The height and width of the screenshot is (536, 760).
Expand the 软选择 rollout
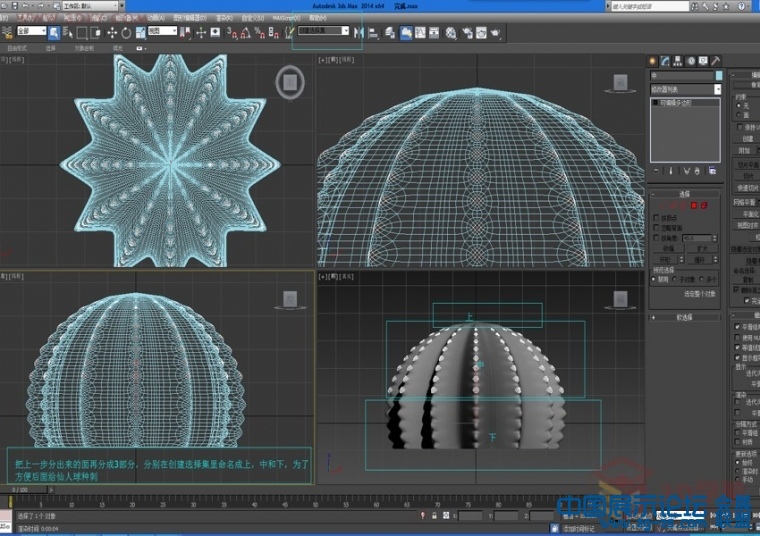pos(684,317)
